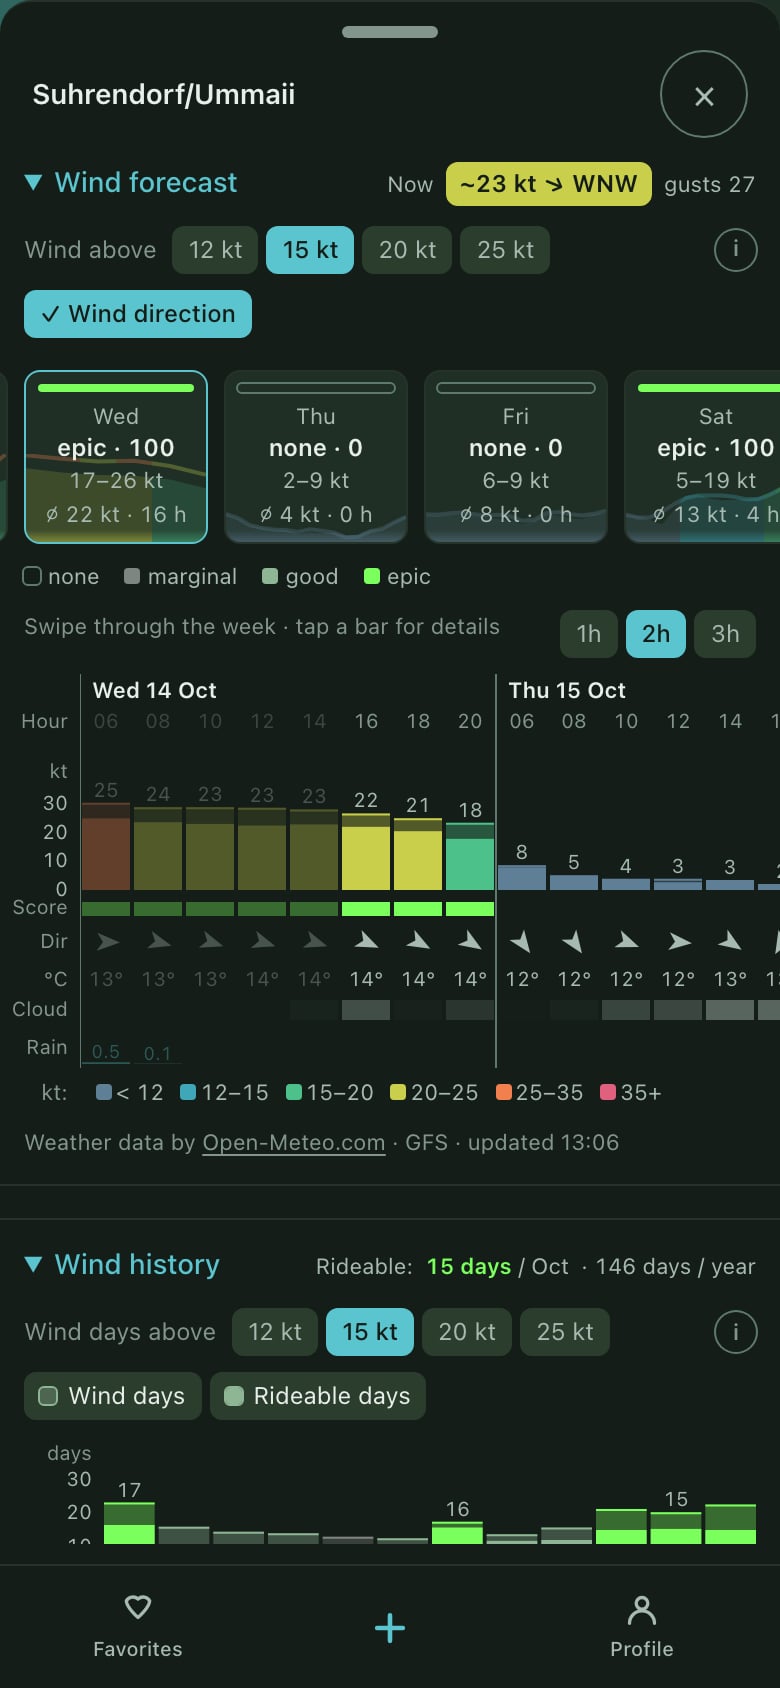The width and height of the screenshot is (780, 1688).
Task: Click the < 12 kt blue legend swatch
Action: click(104, 1093)
